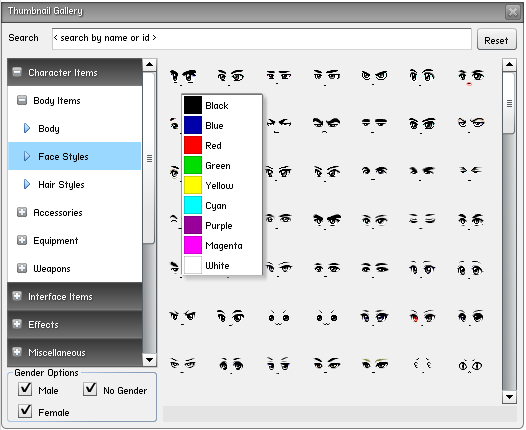The image size is (526, 430).
Task: Click the up arrow of the gallery scrollbar
Action: (509, 64)
